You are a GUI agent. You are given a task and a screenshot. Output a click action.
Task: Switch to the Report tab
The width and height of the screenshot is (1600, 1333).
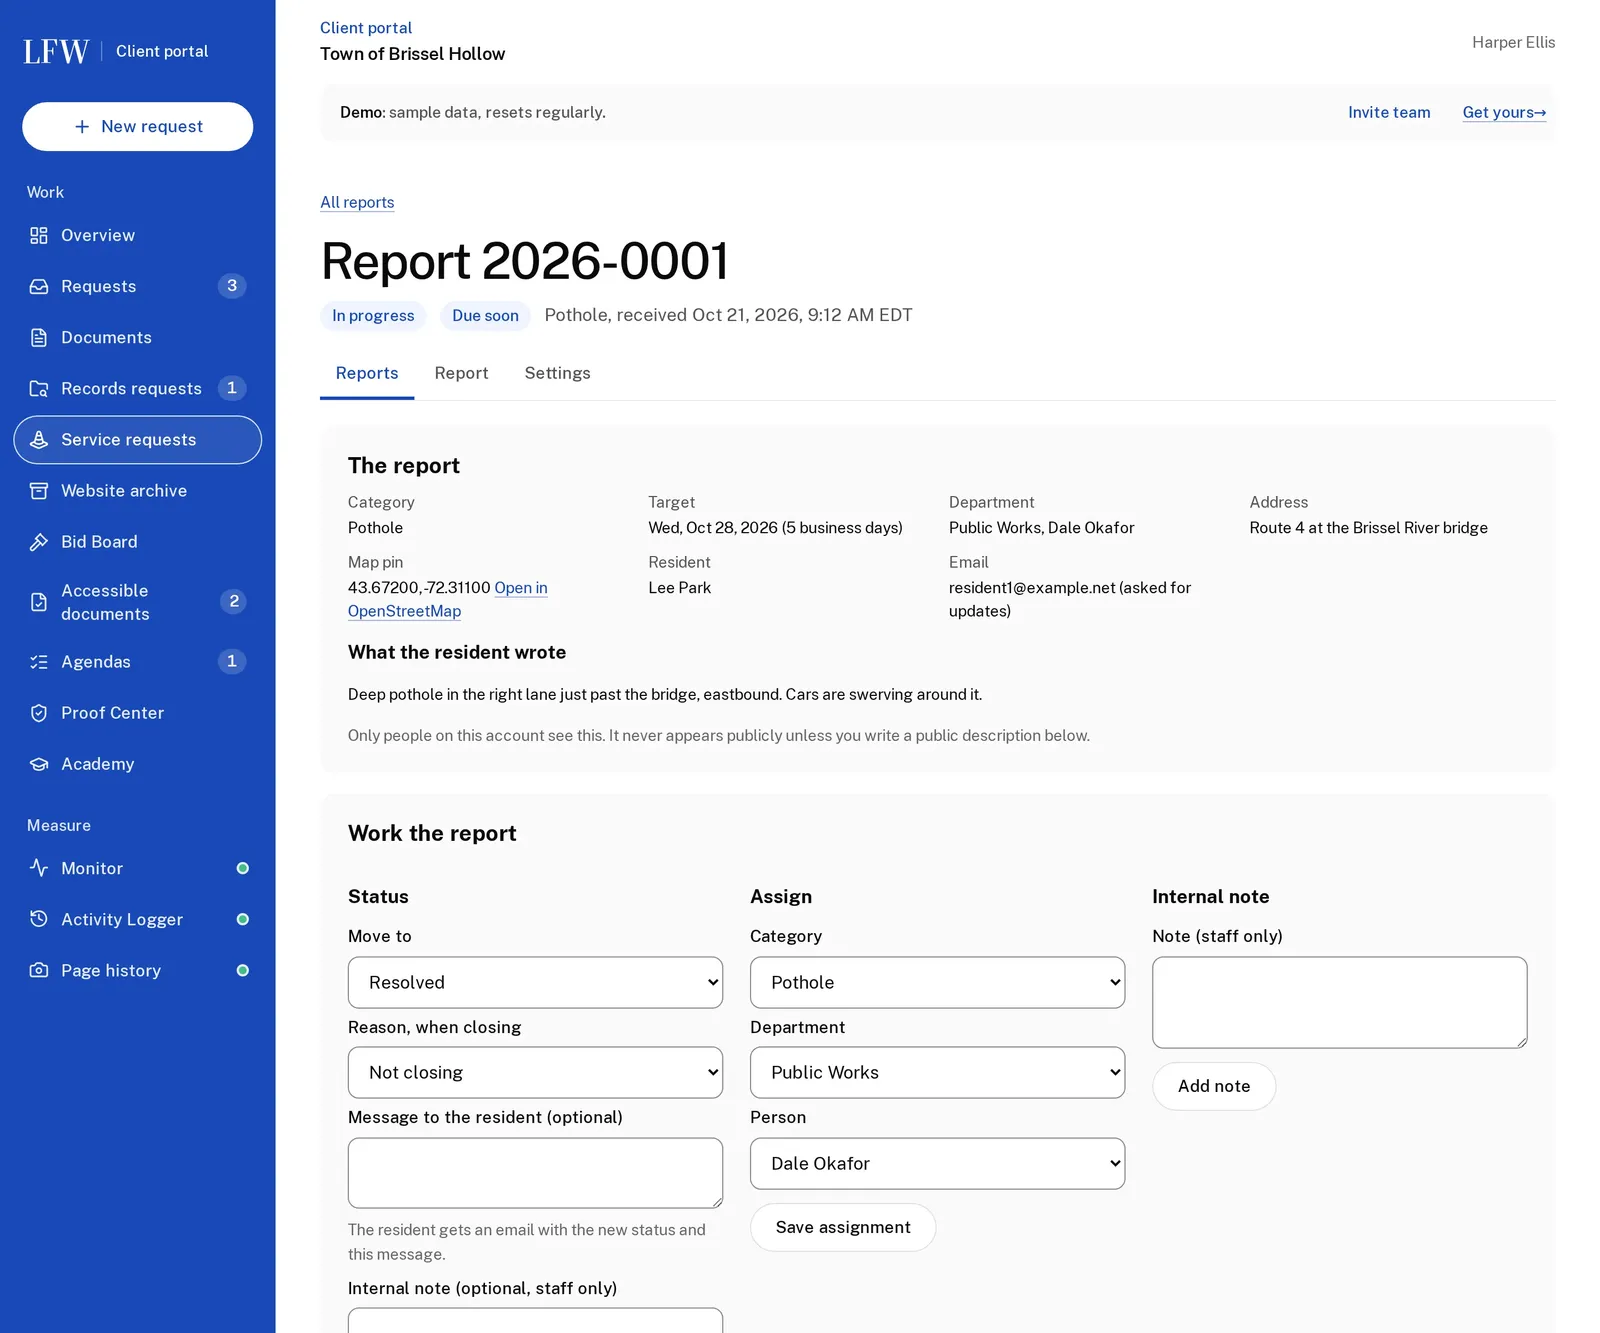point(461,373)
